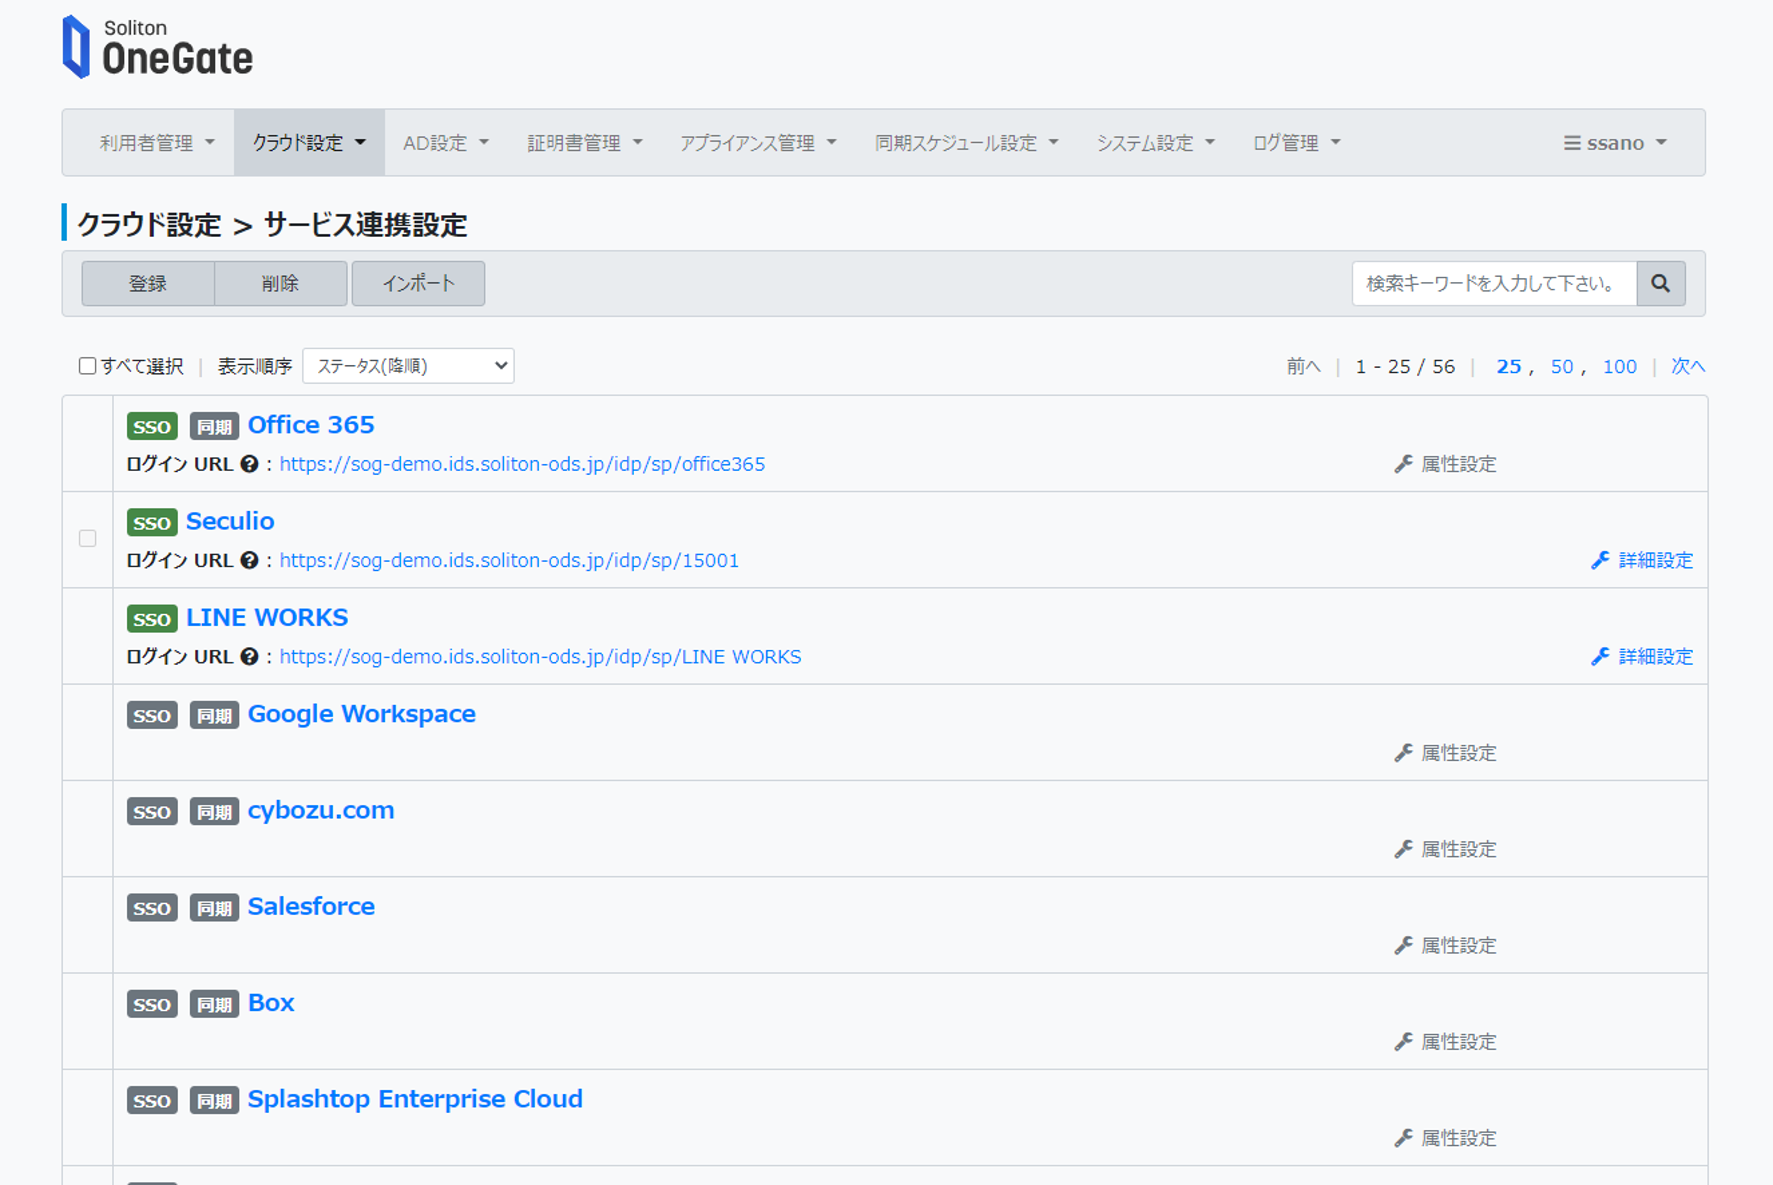
Task: Click the help icon beside LINE WORKS URL
Action: click(x=248, y=656)
